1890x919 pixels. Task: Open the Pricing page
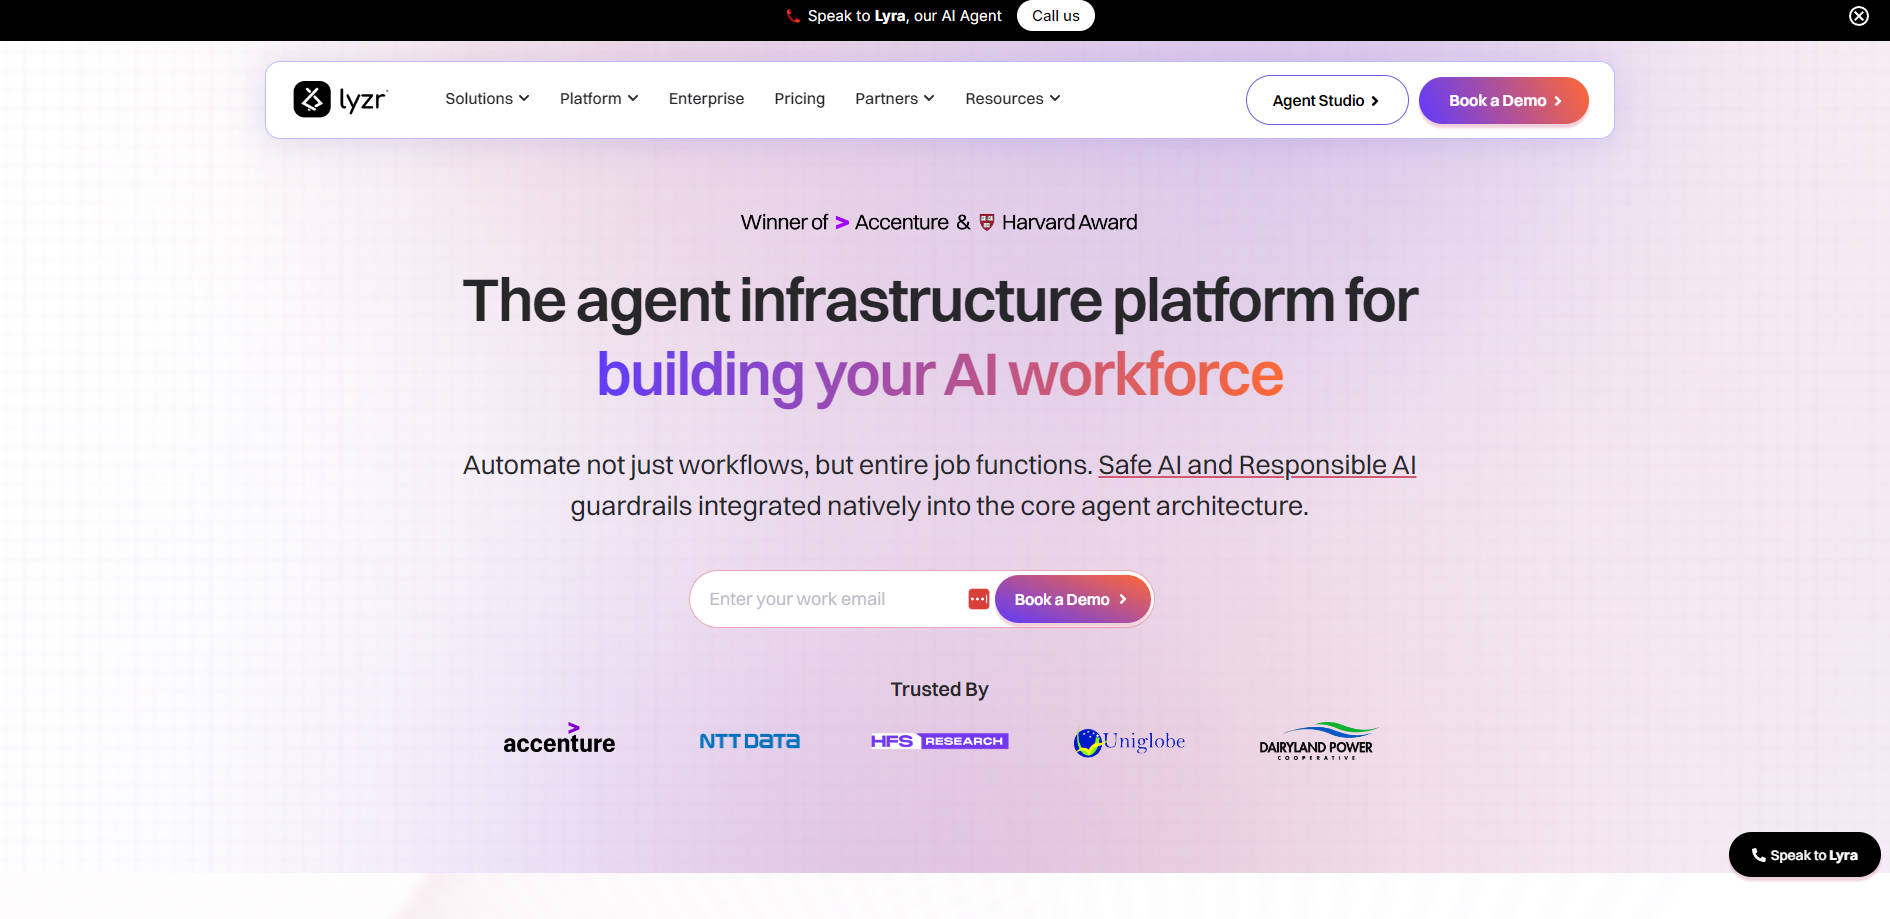(799, 99)
